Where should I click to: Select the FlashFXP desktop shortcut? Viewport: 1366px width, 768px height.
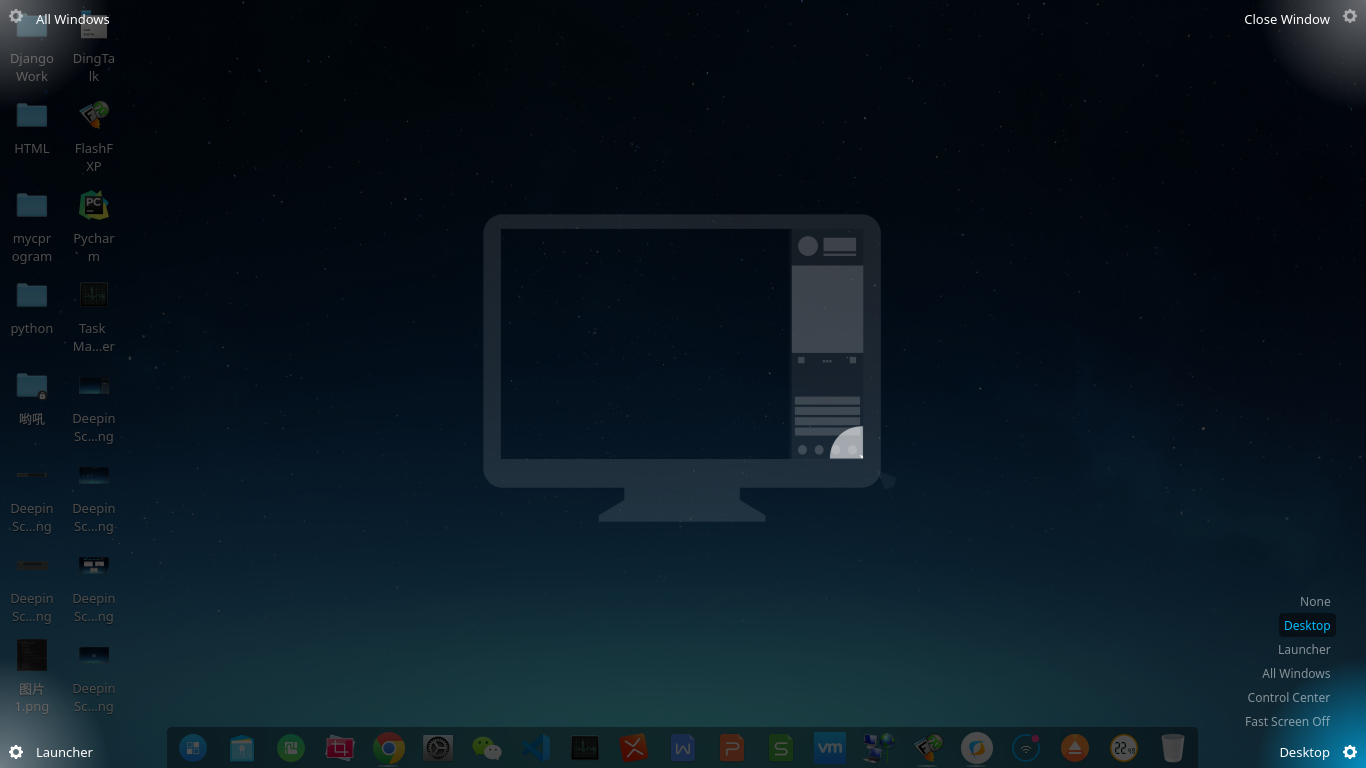click(x=94, y=137)
